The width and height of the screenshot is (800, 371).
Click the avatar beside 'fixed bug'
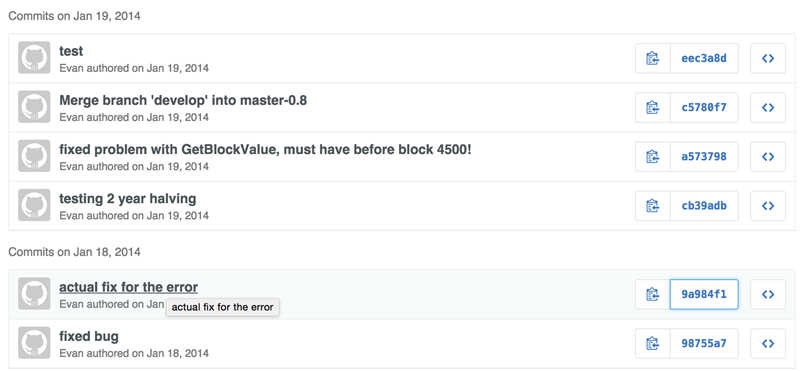click(x=34, y=343)
